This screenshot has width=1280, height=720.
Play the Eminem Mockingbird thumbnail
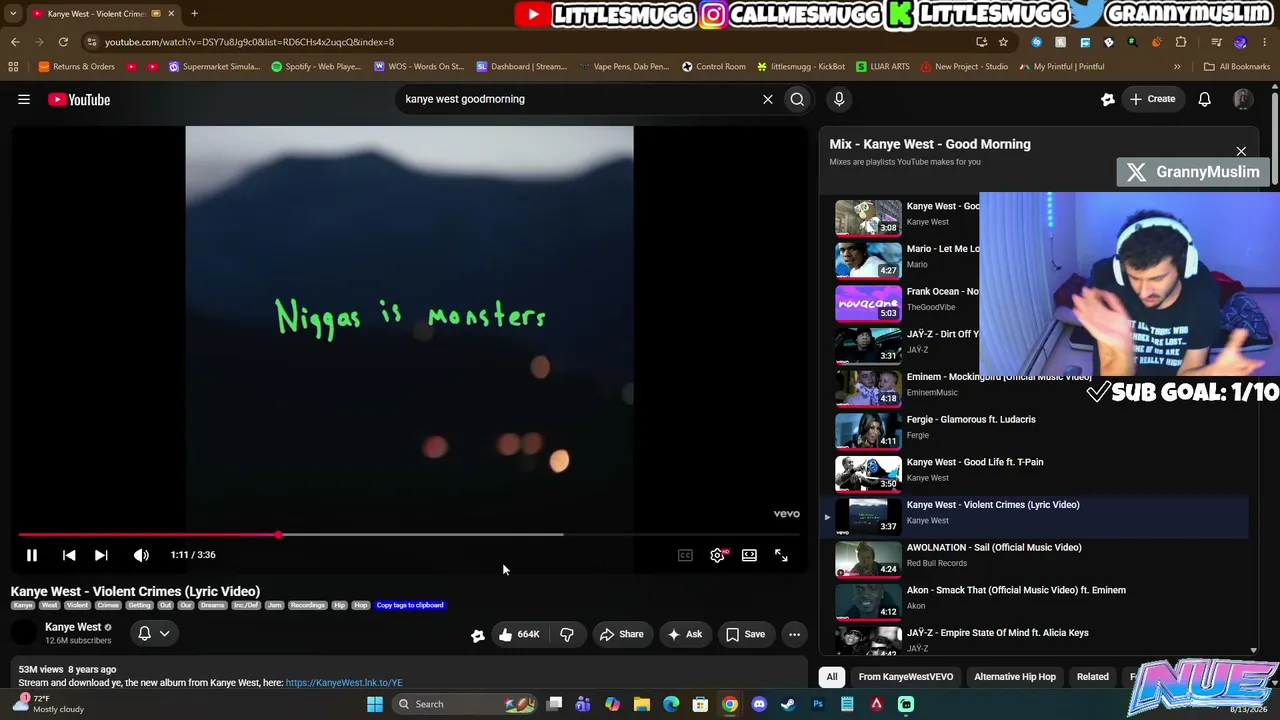[x=868, y=388]
